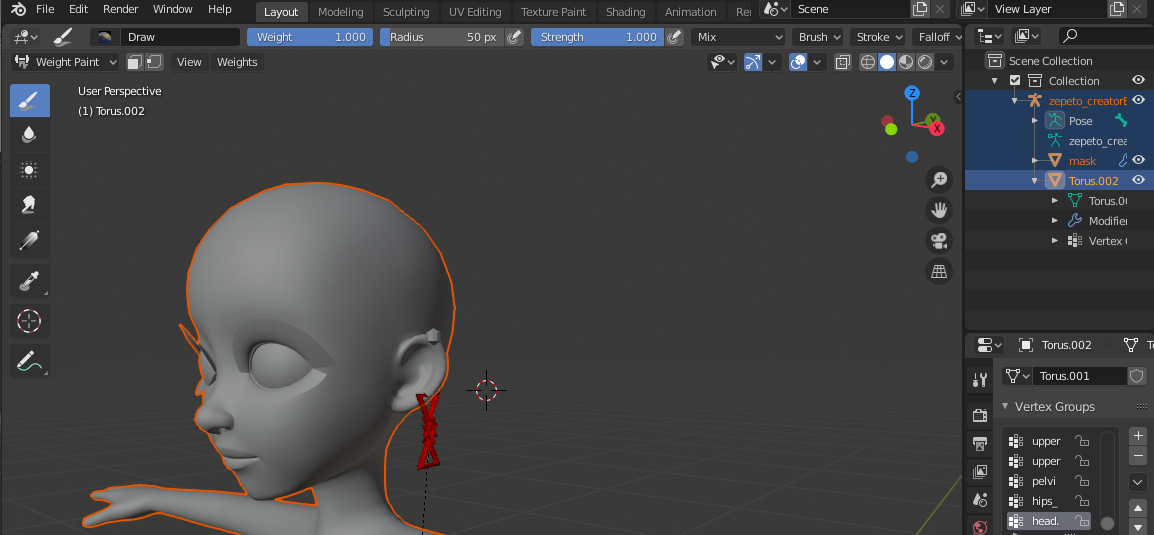
Task: Click the zoom magnifier viewport gizmo
Action: coord(939,179)
